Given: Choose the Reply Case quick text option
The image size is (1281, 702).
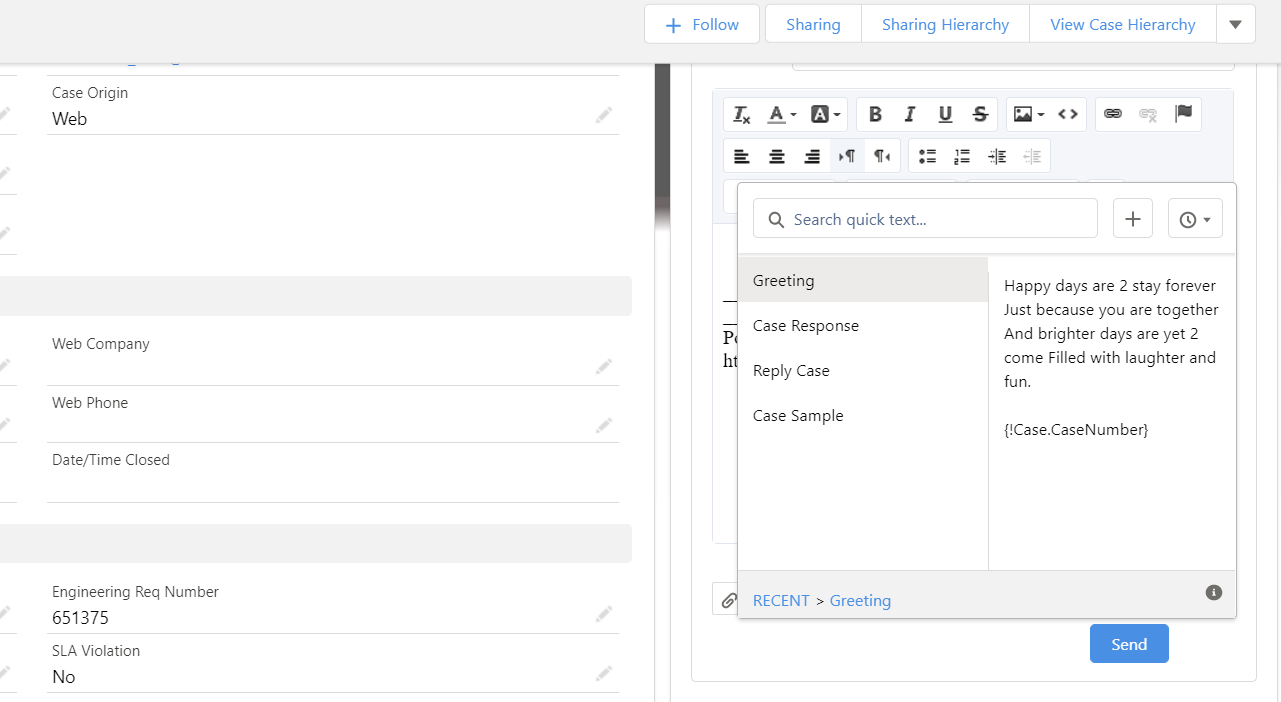Looking at the screenshot, I should (x=791, y=370).
